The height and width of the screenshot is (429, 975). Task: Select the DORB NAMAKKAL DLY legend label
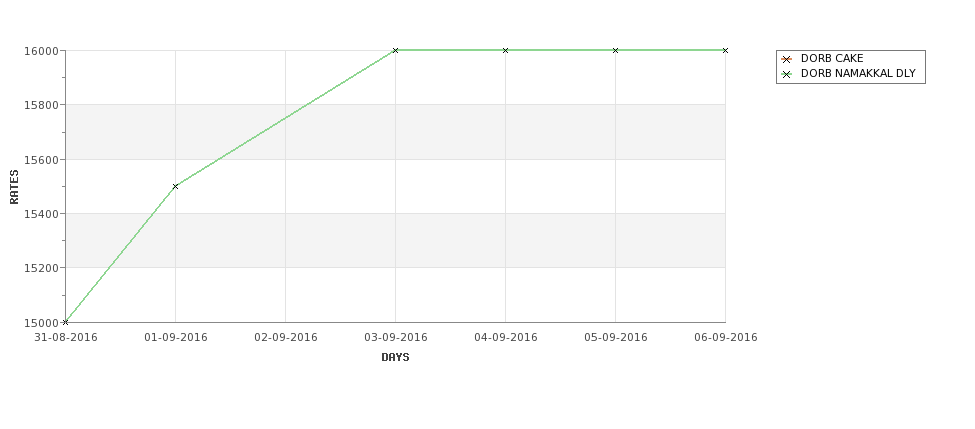(x=858, y=73)
